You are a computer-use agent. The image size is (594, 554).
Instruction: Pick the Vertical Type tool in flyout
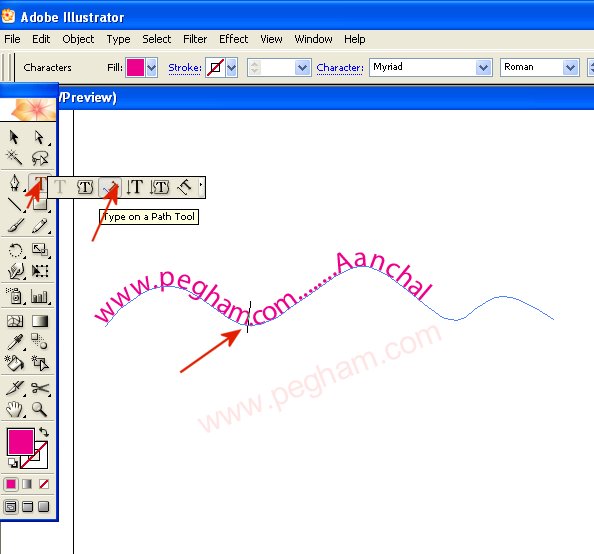(x=134, y=187)
